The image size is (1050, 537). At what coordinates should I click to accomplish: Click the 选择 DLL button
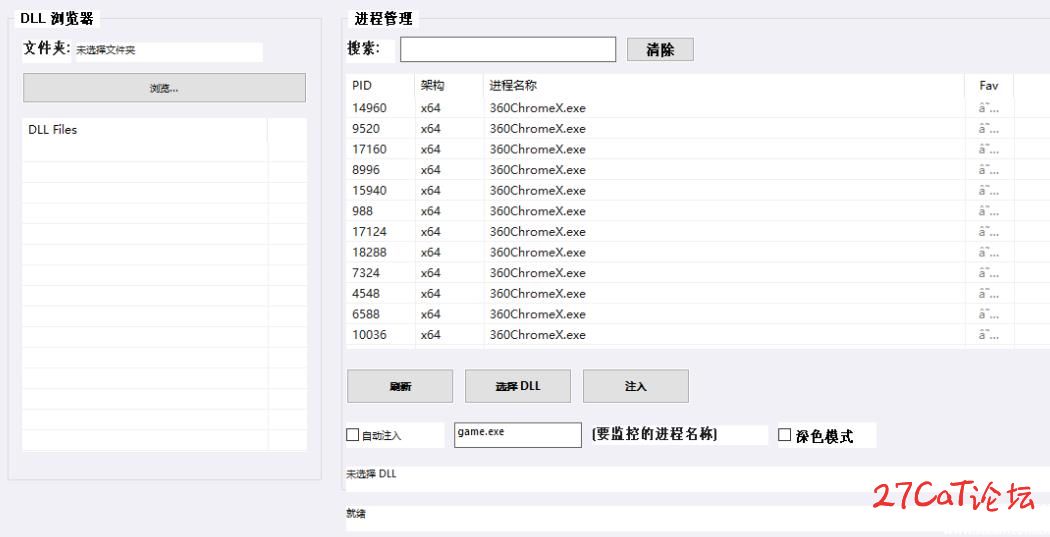pos(518,386)
